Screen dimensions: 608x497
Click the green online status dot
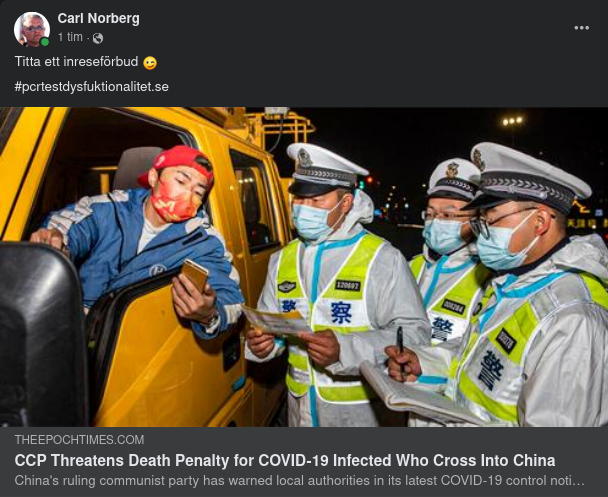(45, 42)
